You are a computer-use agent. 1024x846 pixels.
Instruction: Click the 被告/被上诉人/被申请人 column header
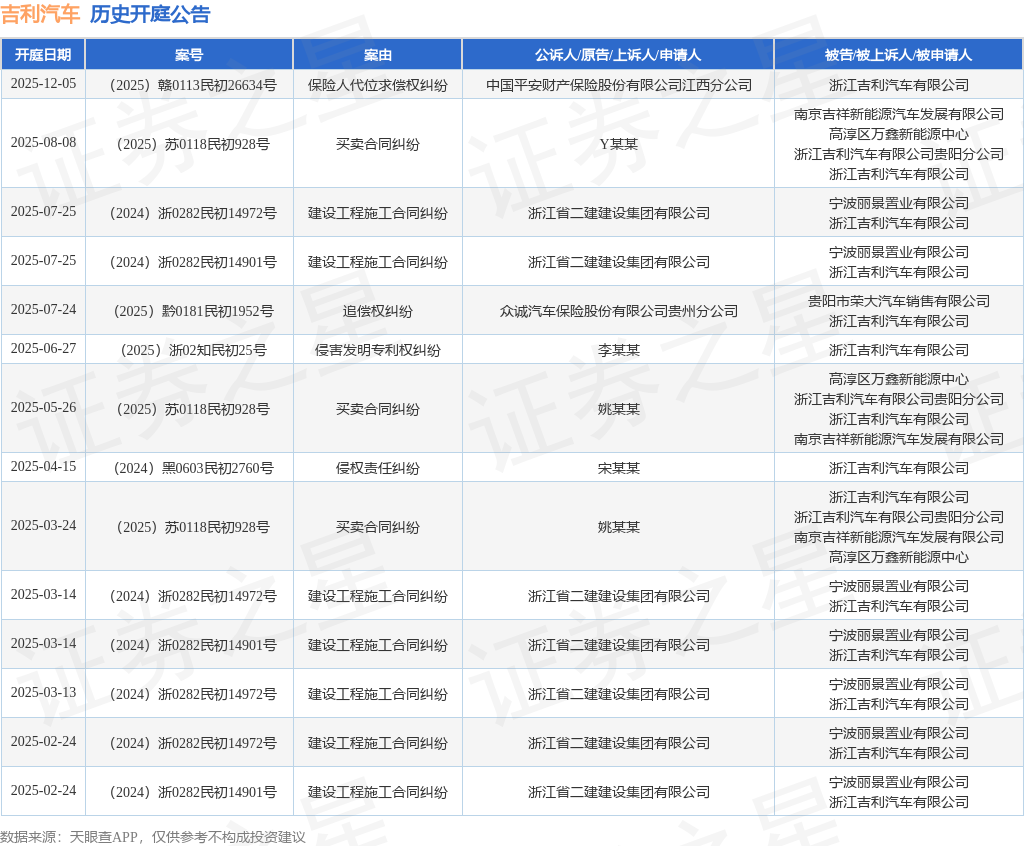coord(899,55)
